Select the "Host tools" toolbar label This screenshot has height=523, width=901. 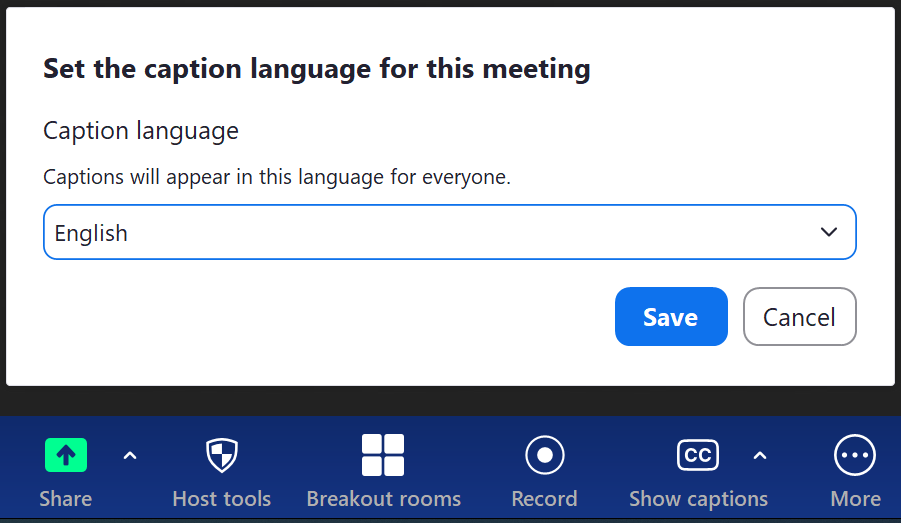click(221, 499)
